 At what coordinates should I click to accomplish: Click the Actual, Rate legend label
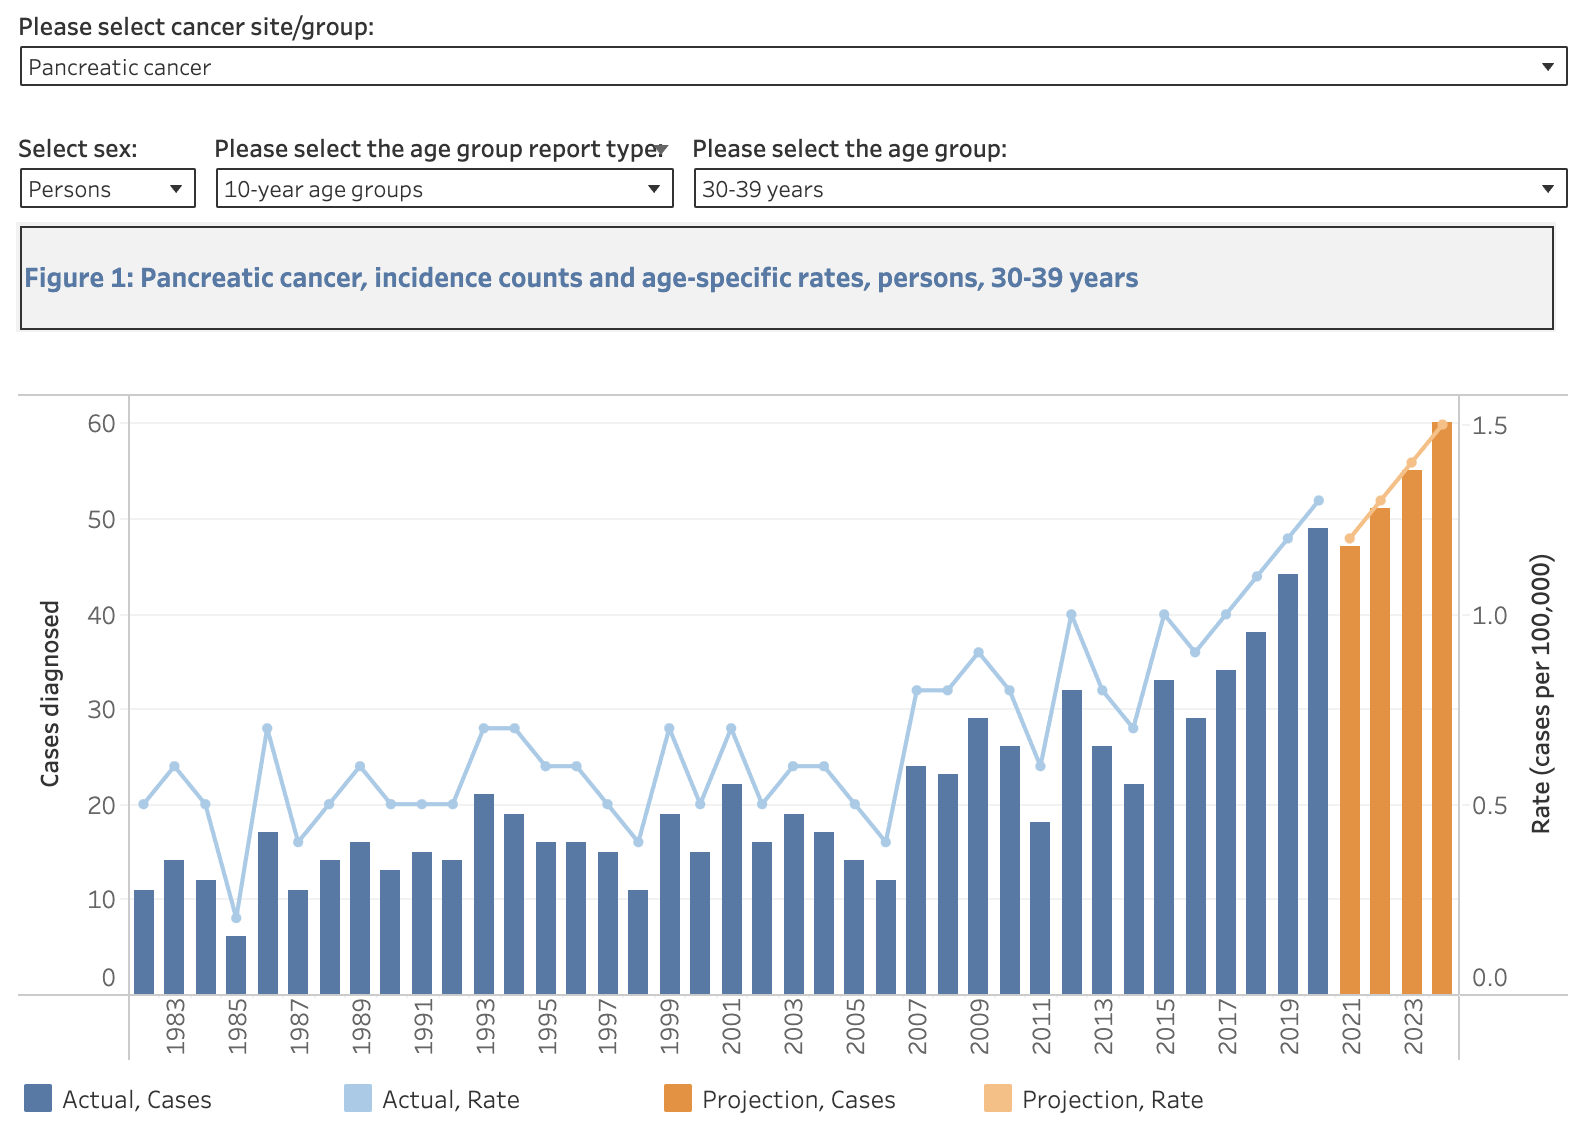pyautogui.click(x=450, y=1100)
